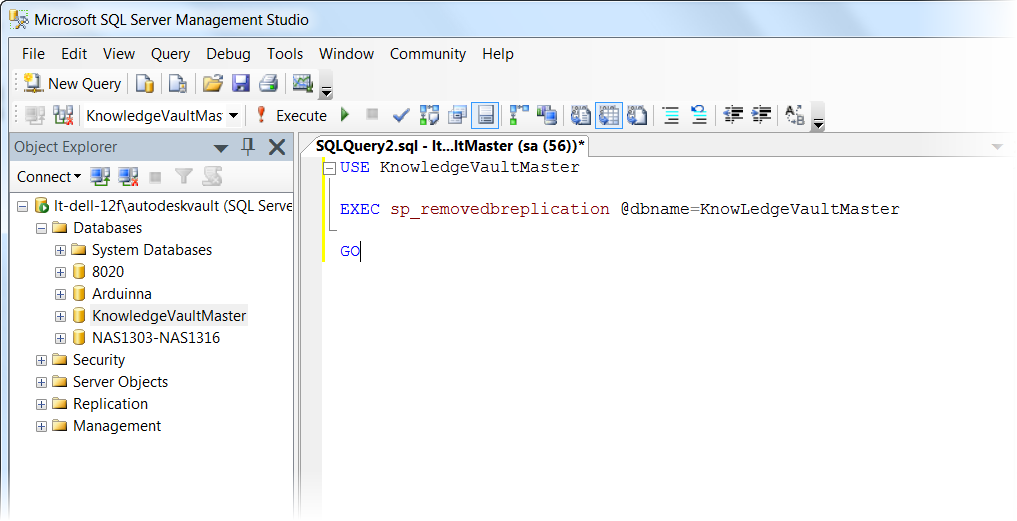This screenshot has height=521, width=1017.
Task: Open the Community menu
Action: pyautogui.click(x=427, y=54)
